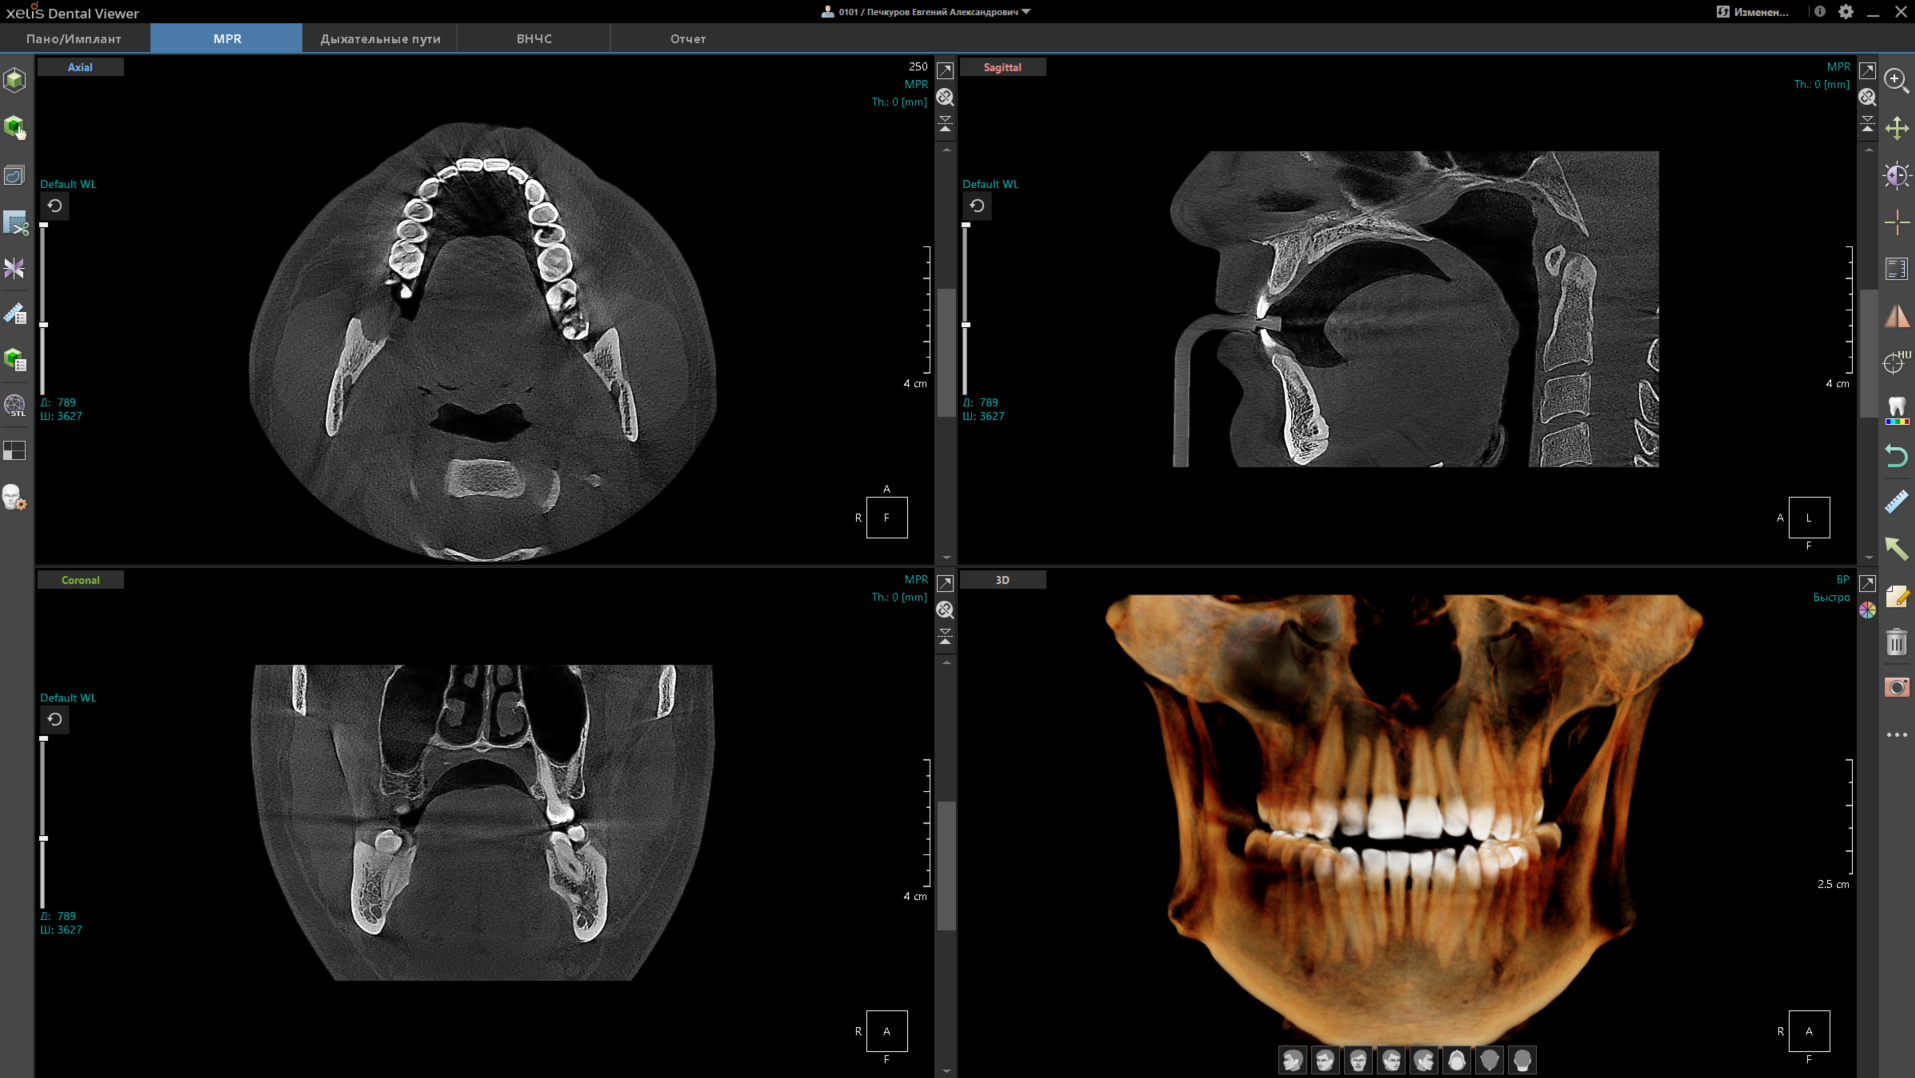Select the zoom magnifier tool in right toolbar

[1896, 81]
